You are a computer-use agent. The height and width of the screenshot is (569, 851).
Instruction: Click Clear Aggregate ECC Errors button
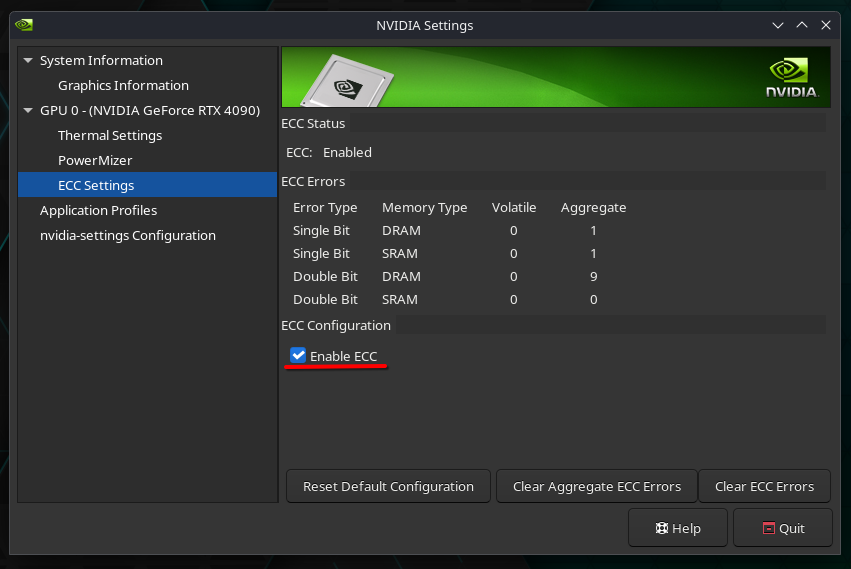coord(596,486)
